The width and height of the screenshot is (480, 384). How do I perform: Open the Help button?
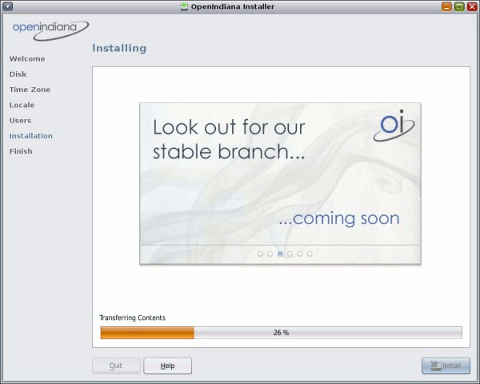(x=168, y=366)
